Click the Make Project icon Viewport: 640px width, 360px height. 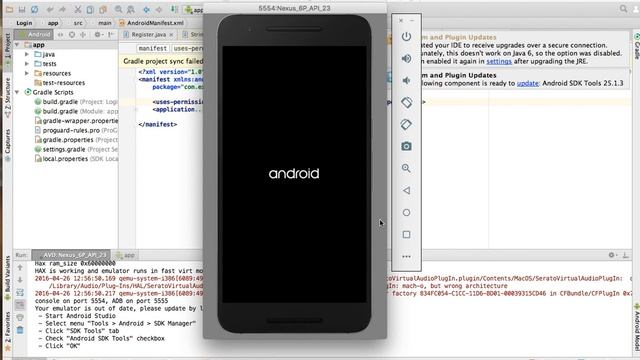coord(174,9)
